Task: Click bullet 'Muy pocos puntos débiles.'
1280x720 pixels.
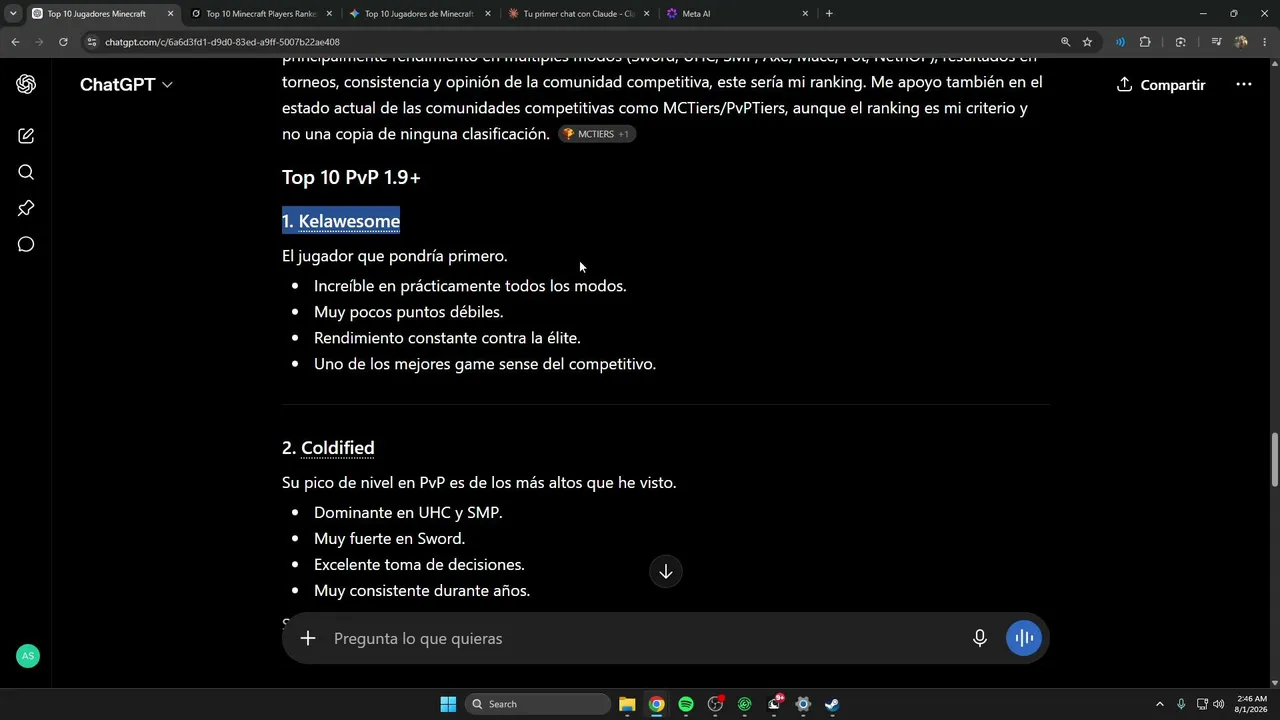Action: pos(409,312)
